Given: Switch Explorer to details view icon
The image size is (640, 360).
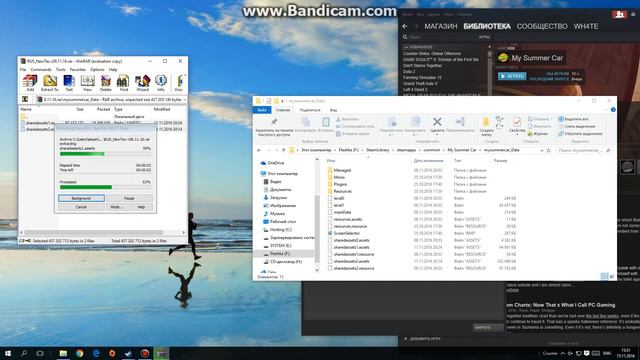Looking at the screenshot, I should click(x=604, y=276).
